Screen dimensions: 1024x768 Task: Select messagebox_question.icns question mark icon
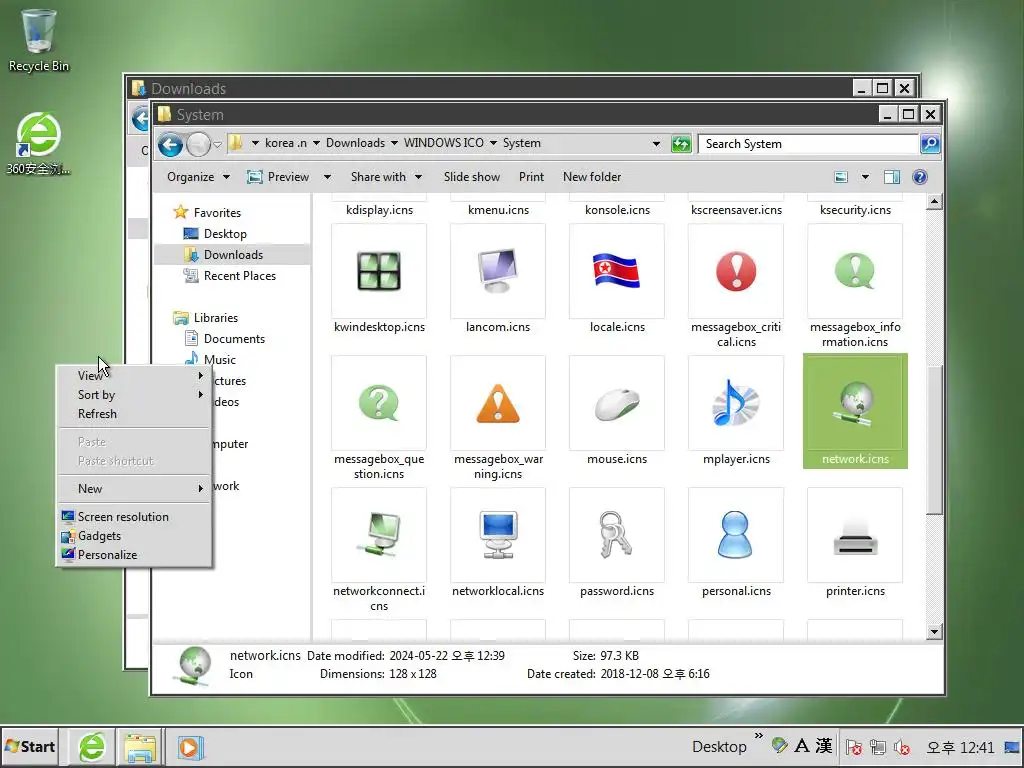[x=379, y=403]
